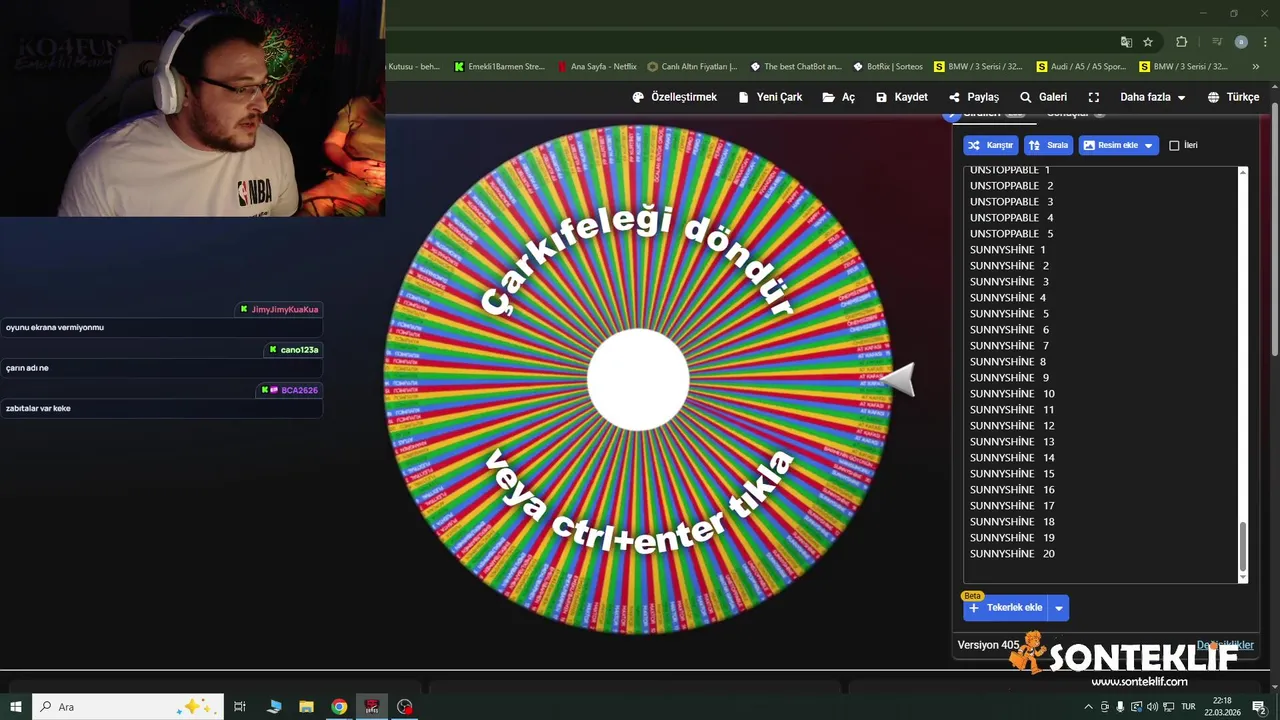Open the Resim ekle image dropdown

tap(1119, 145)
